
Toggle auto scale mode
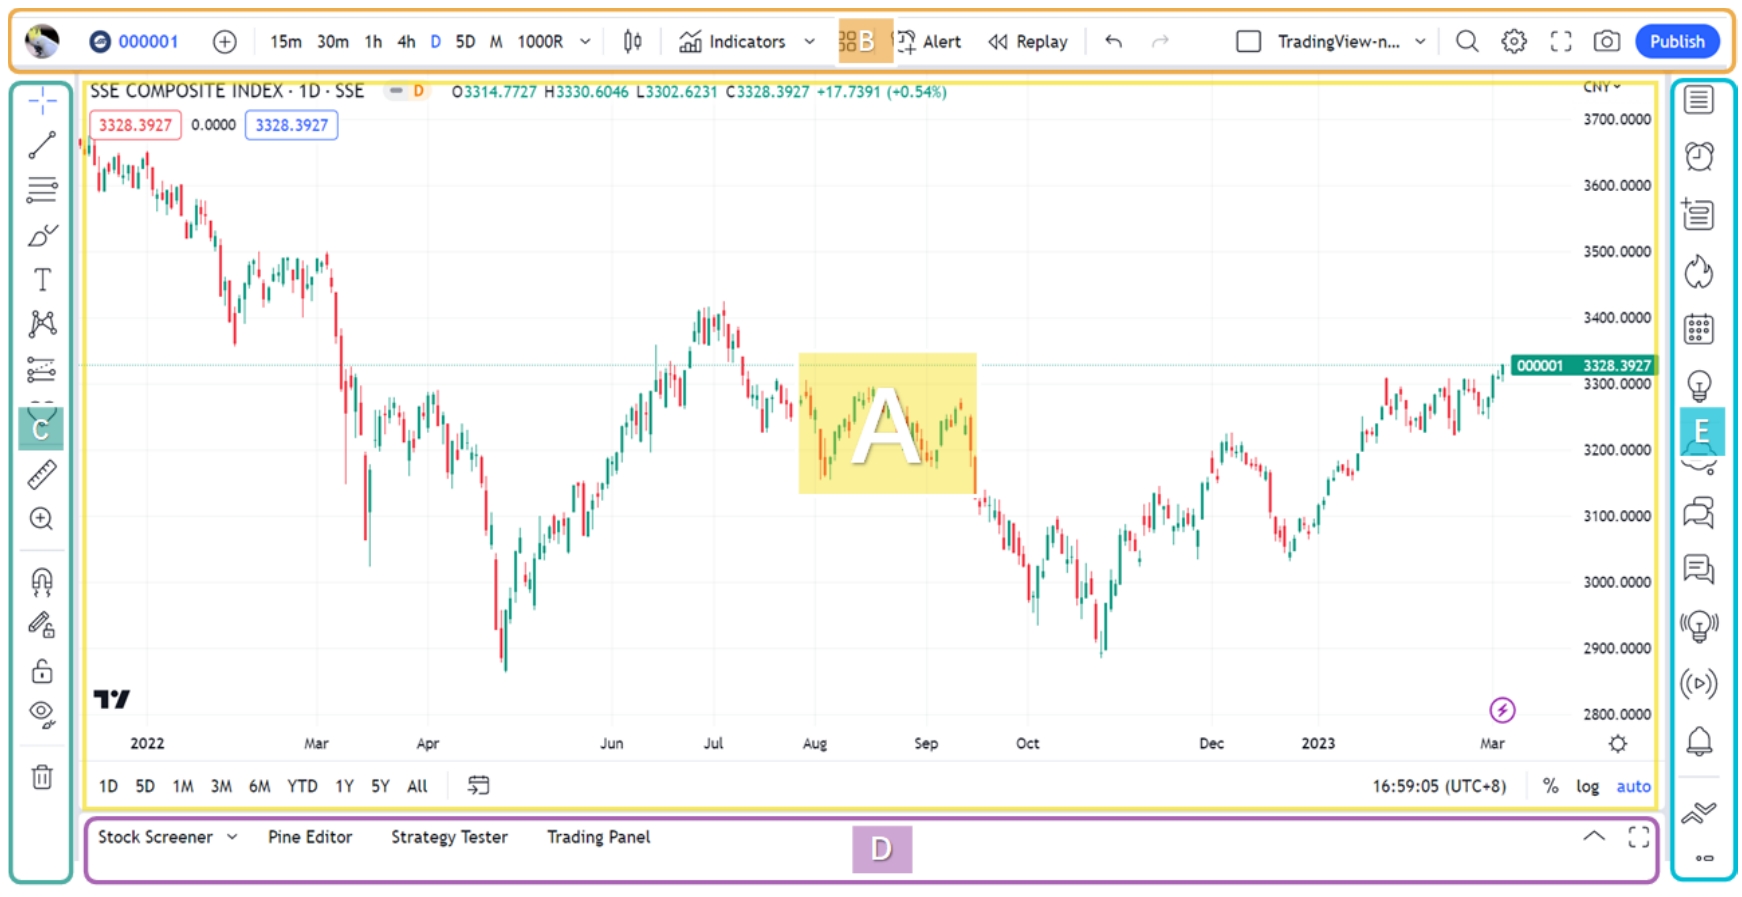coord(1633,786)
